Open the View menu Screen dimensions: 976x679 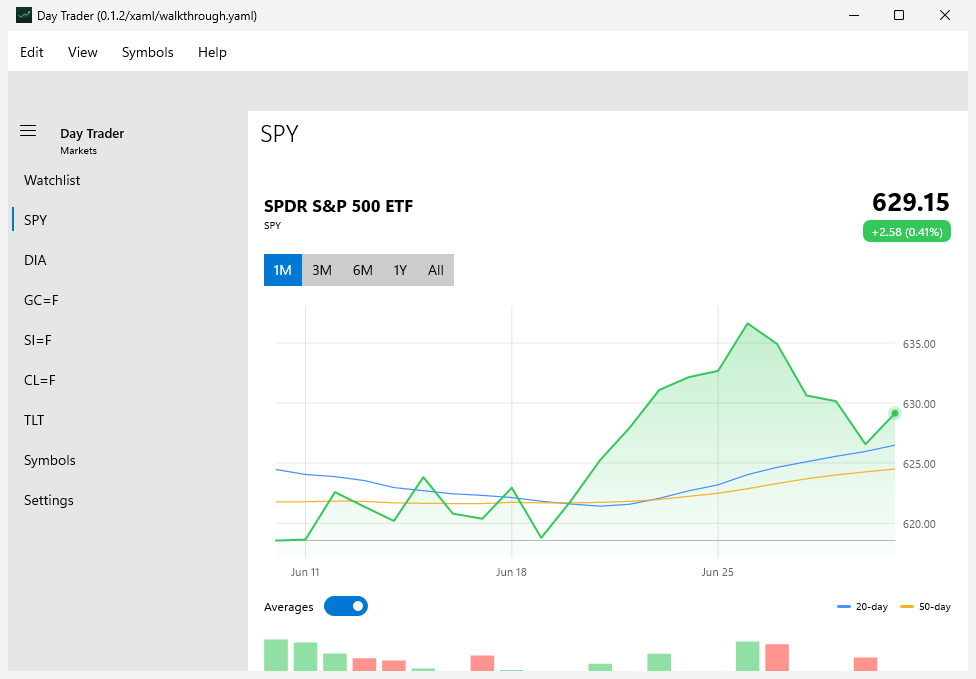pos(83,52)
